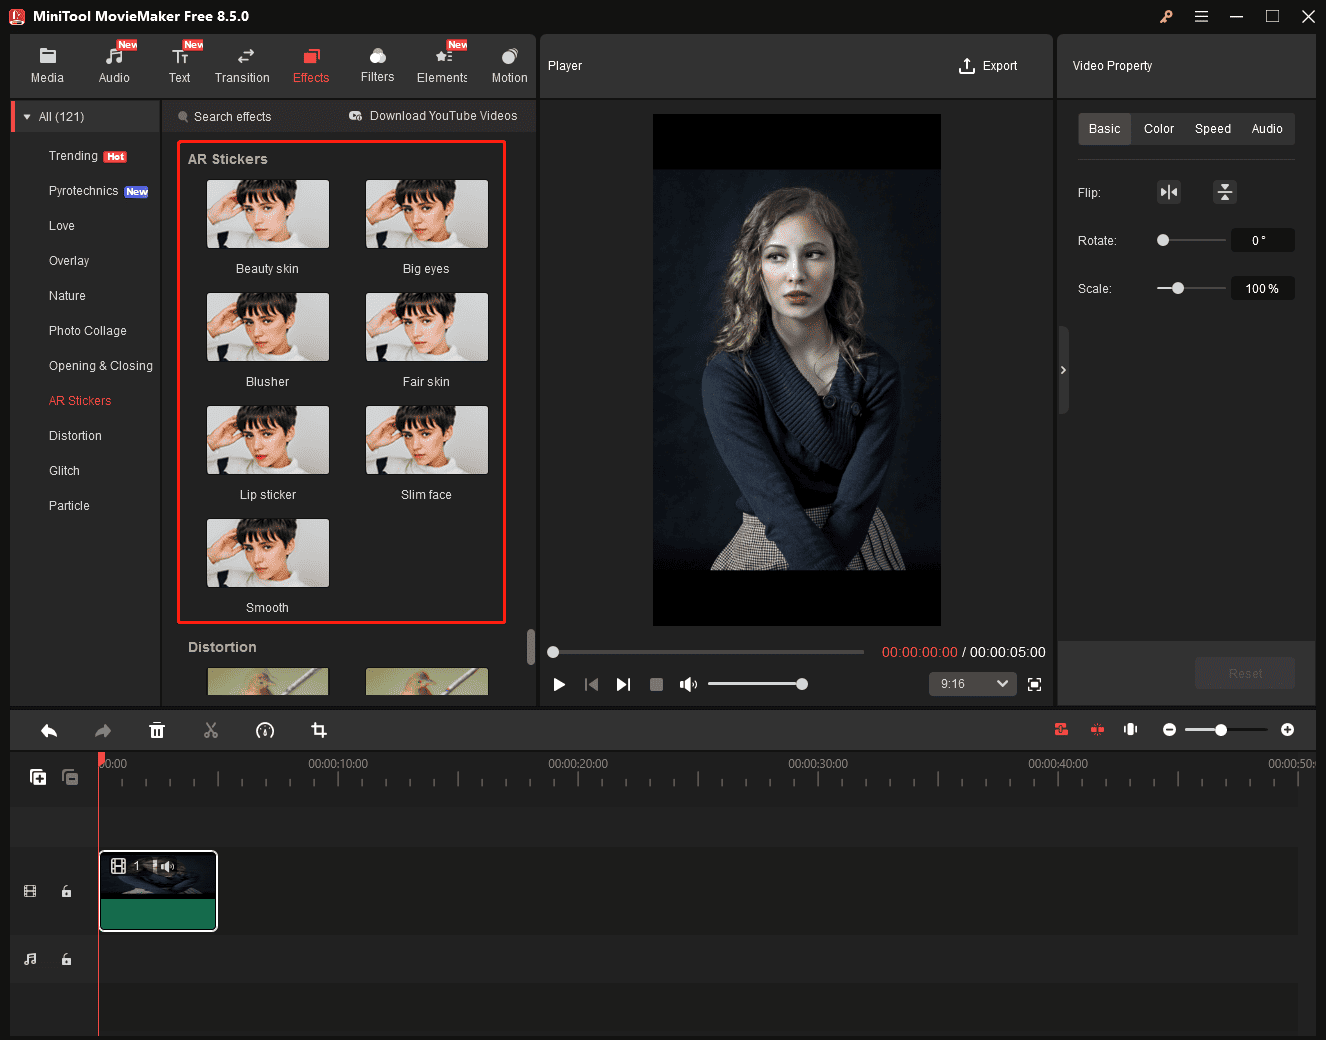Open the Speed control in the timeline toolbar
The width and height of the screenshot is (1326, 1040).
(x=264, y=730)
